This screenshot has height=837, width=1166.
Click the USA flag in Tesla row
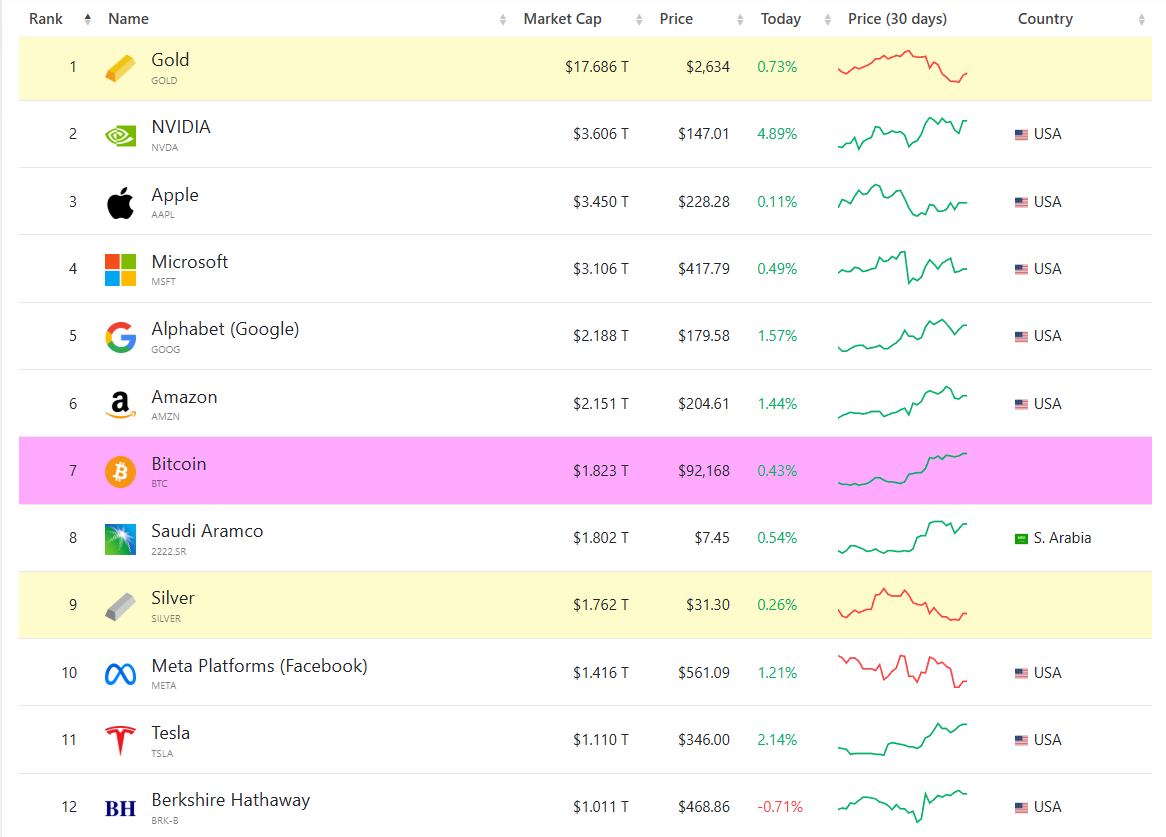point(1021,740)
